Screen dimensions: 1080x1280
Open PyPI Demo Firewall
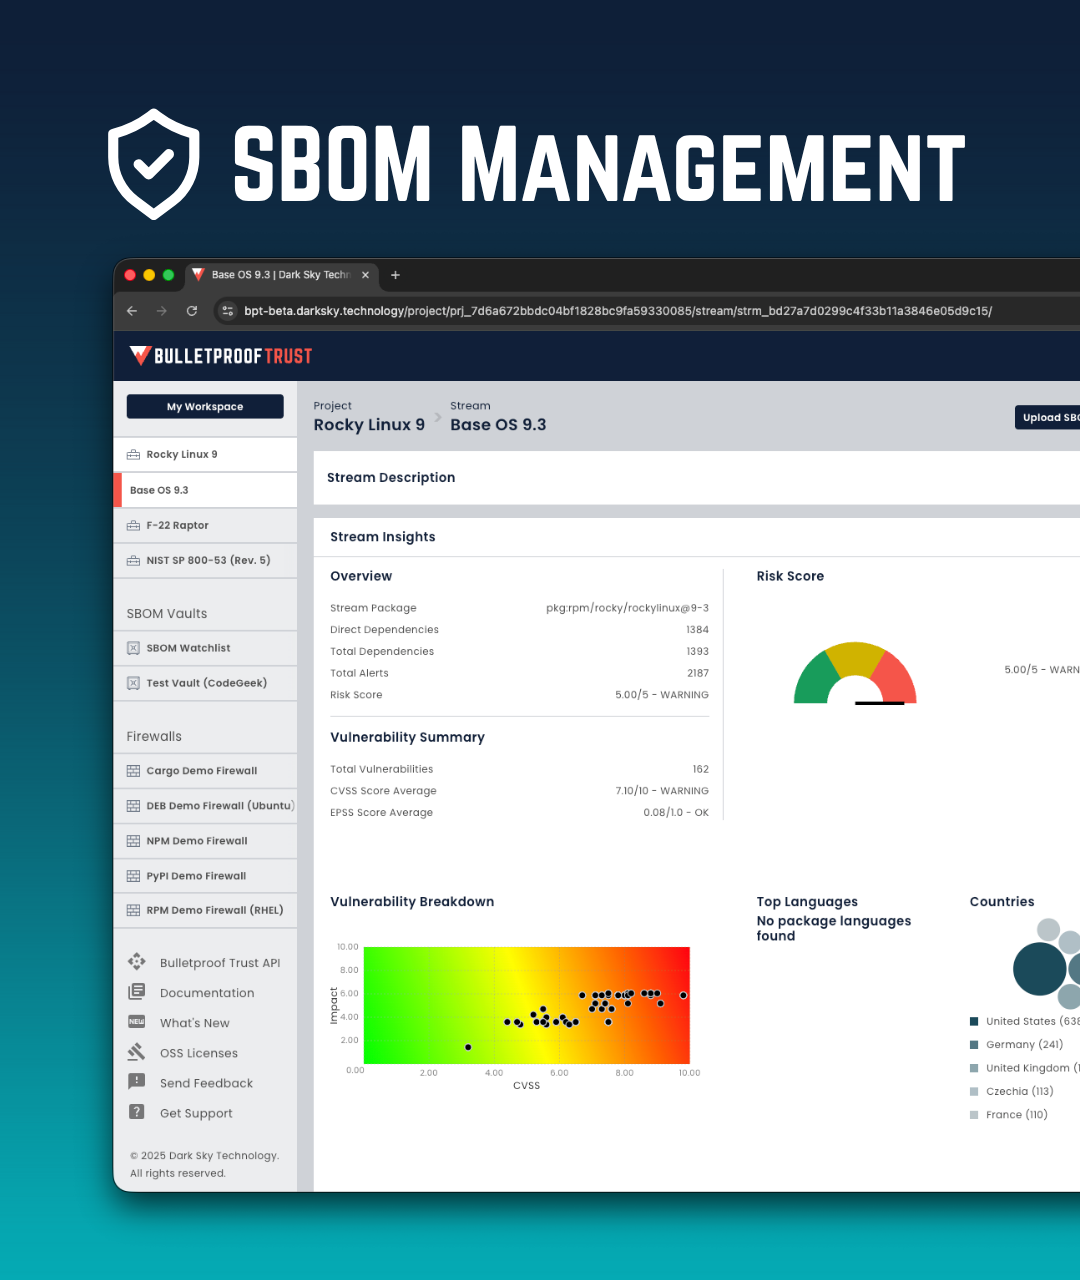(205, 876)
